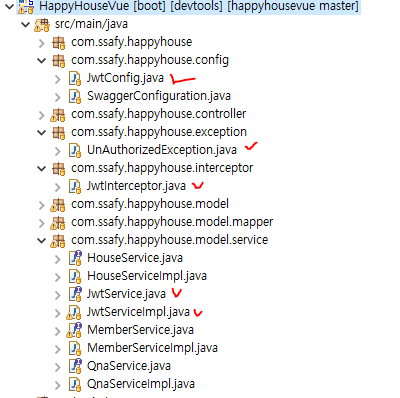The width and height of the screenshot is (400, 398).
Task: Expand the com.ssafy.happyhouse.controller package
Action: (42, 115)
